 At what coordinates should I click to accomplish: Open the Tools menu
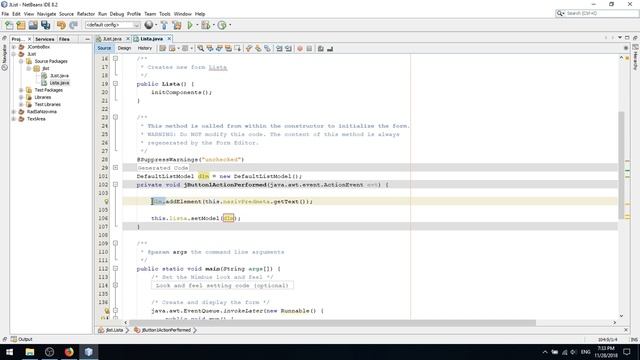[x=164, y=14]
